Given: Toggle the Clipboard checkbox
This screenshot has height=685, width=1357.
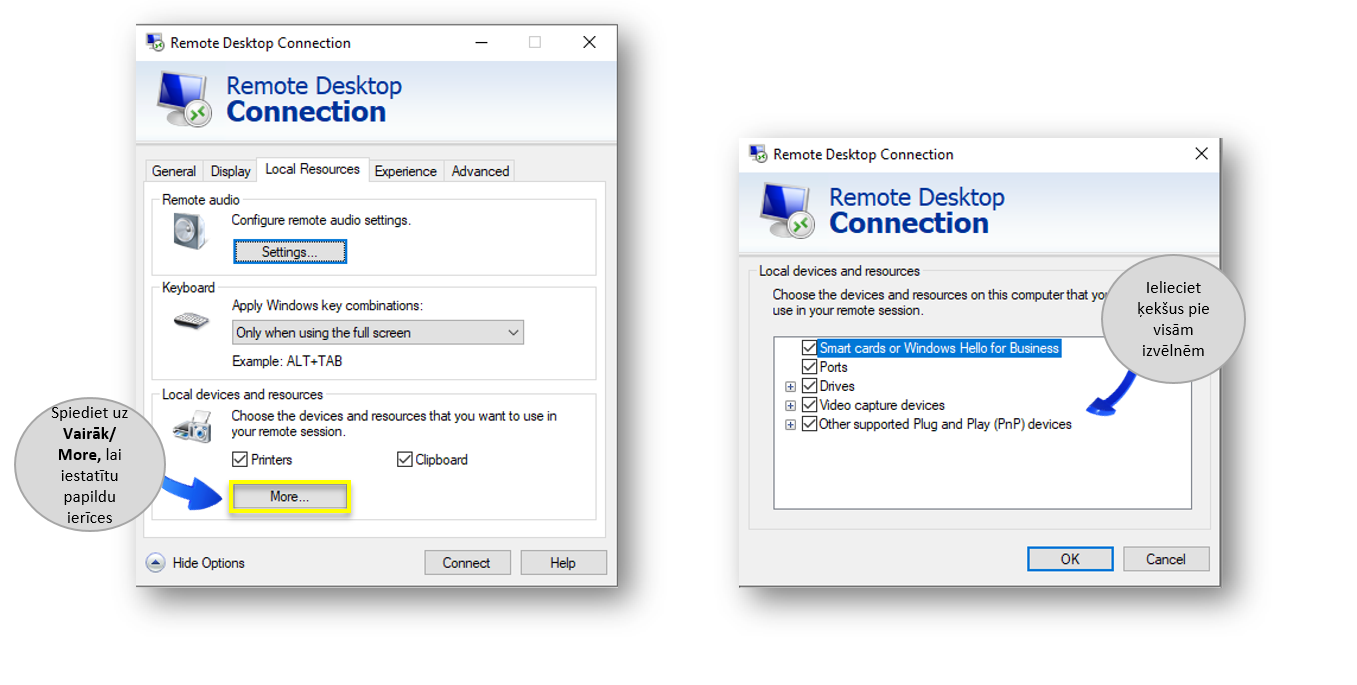Looking at the screenshot, I should click(405, 460).
